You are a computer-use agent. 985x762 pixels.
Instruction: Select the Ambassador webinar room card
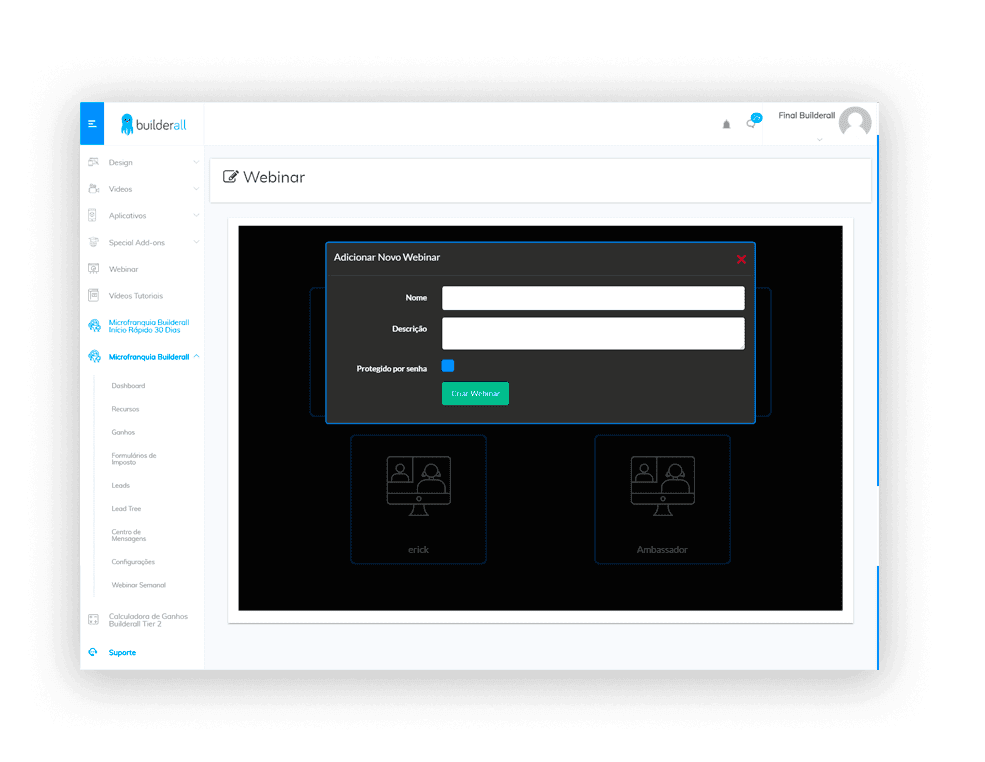coord(662,499)
